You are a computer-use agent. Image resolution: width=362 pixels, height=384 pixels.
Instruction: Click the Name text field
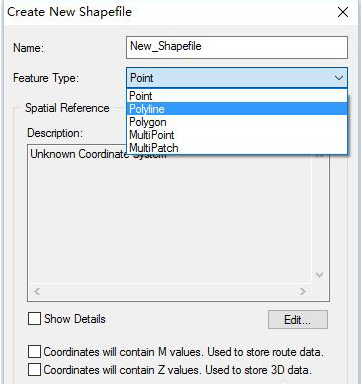point(237,47)
